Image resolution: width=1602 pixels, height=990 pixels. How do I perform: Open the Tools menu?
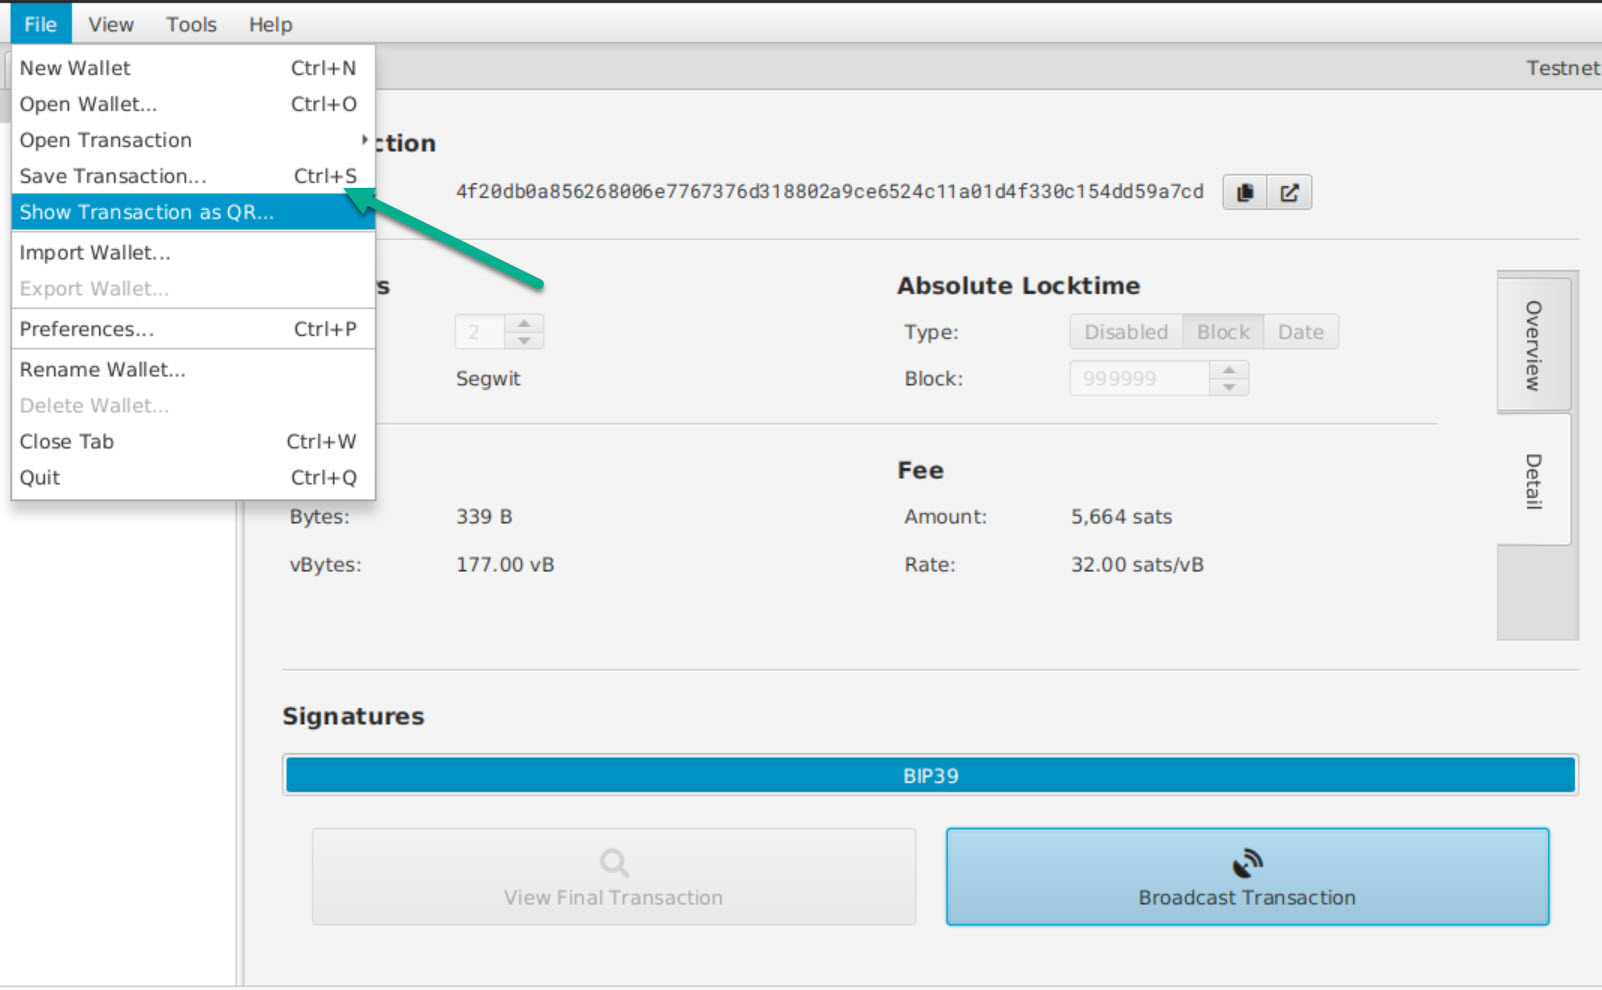pyautogui.click(x=191, y=24)
